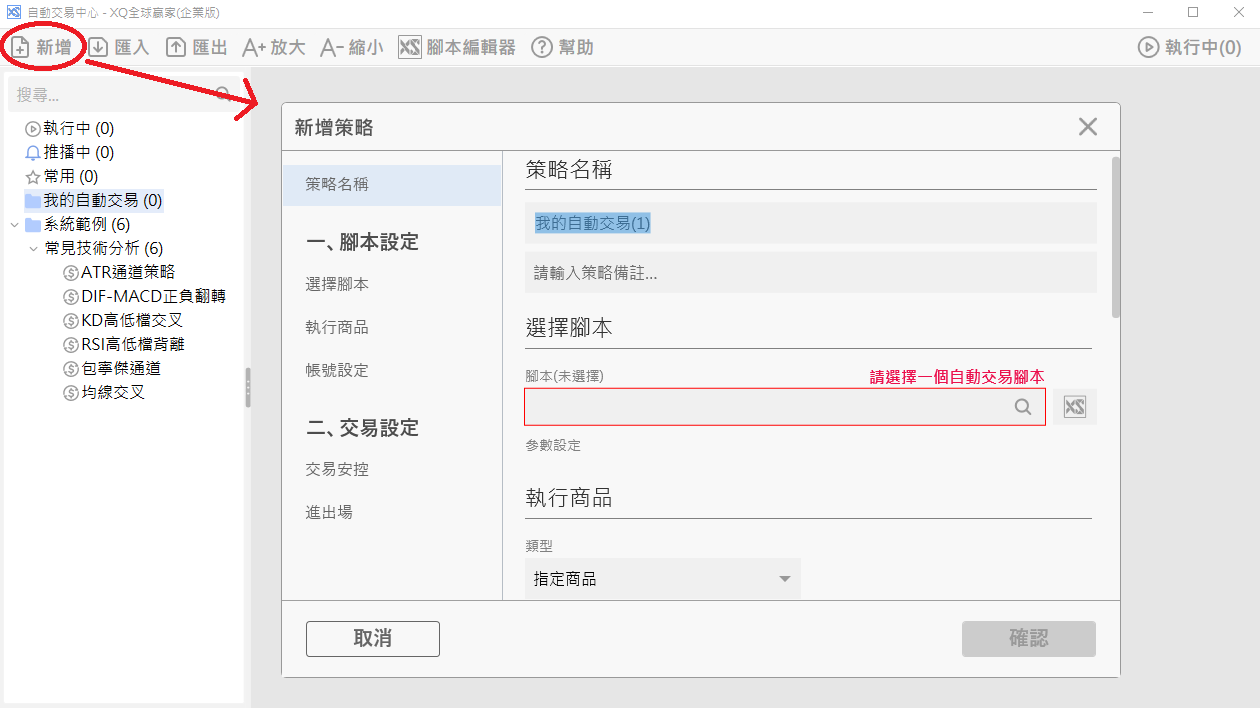
Task: Click the 取消 button
Action: coord(372,639)
